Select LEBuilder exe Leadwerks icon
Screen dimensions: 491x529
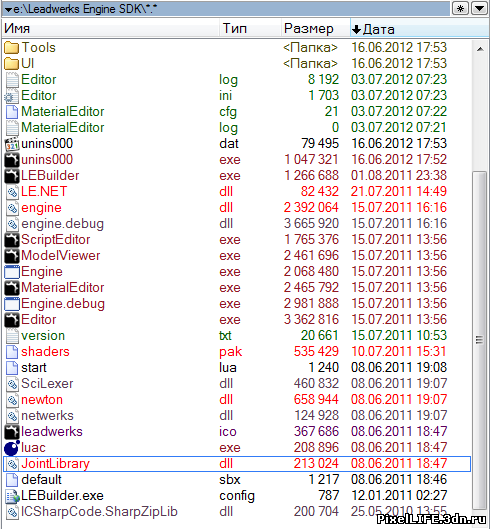tap(12, 176)
